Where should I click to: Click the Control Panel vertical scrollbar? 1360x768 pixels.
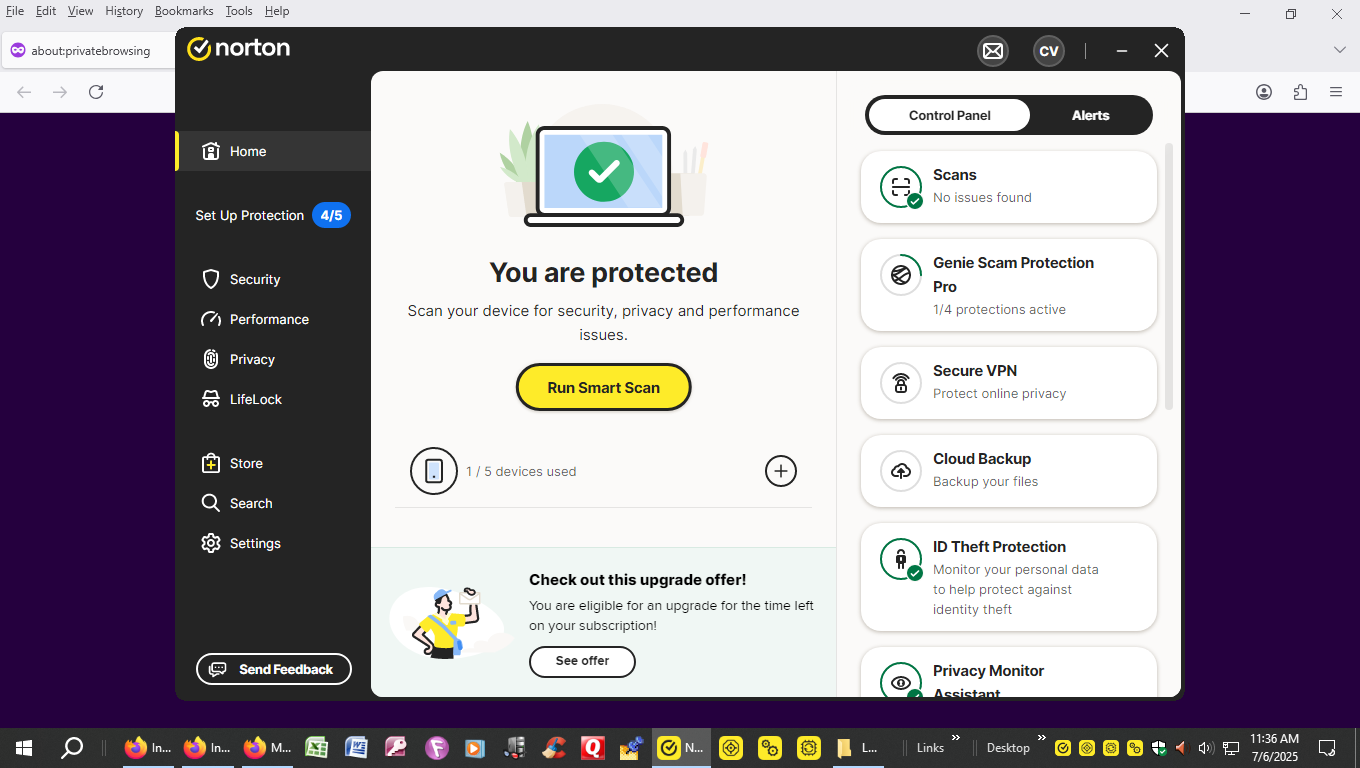tap(1169, 277)
